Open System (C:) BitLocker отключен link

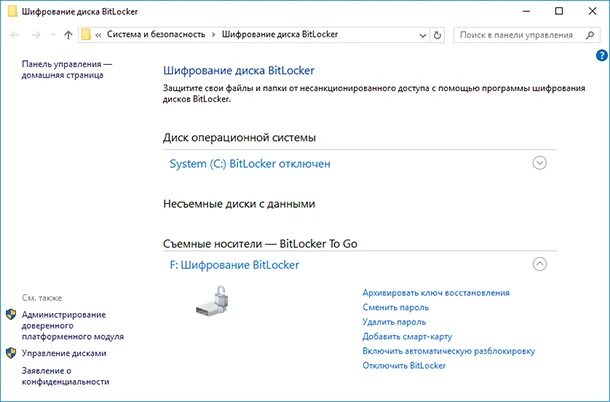(x=250, y=163)
